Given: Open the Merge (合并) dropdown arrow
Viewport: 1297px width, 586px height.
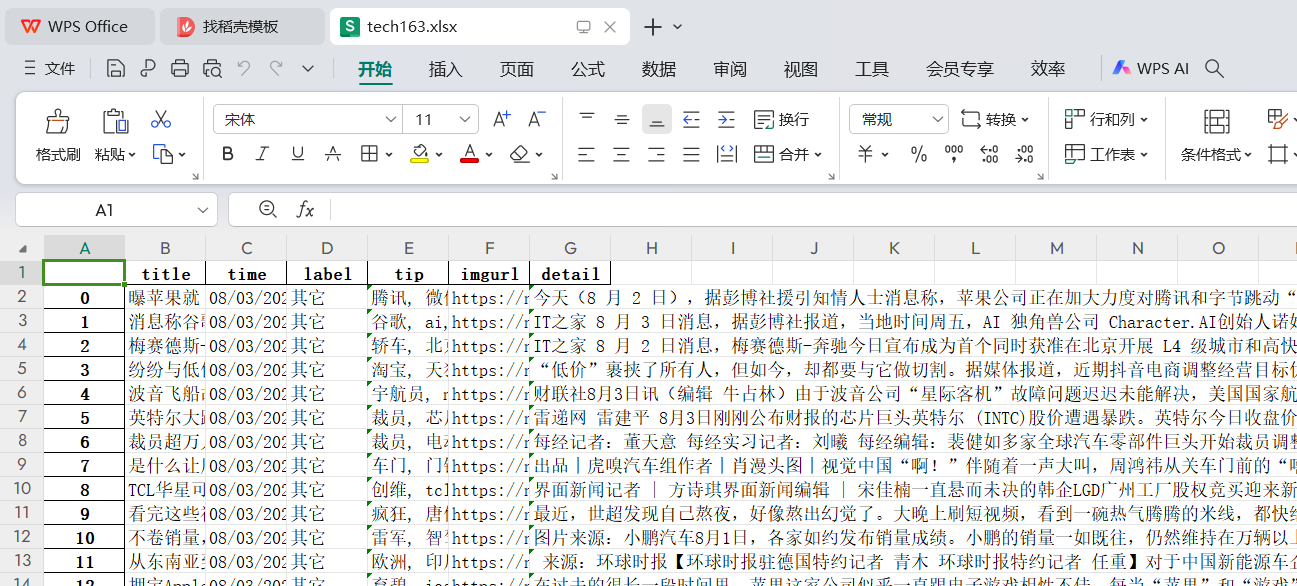Looking at the screenshot, I should click(817, 155).
